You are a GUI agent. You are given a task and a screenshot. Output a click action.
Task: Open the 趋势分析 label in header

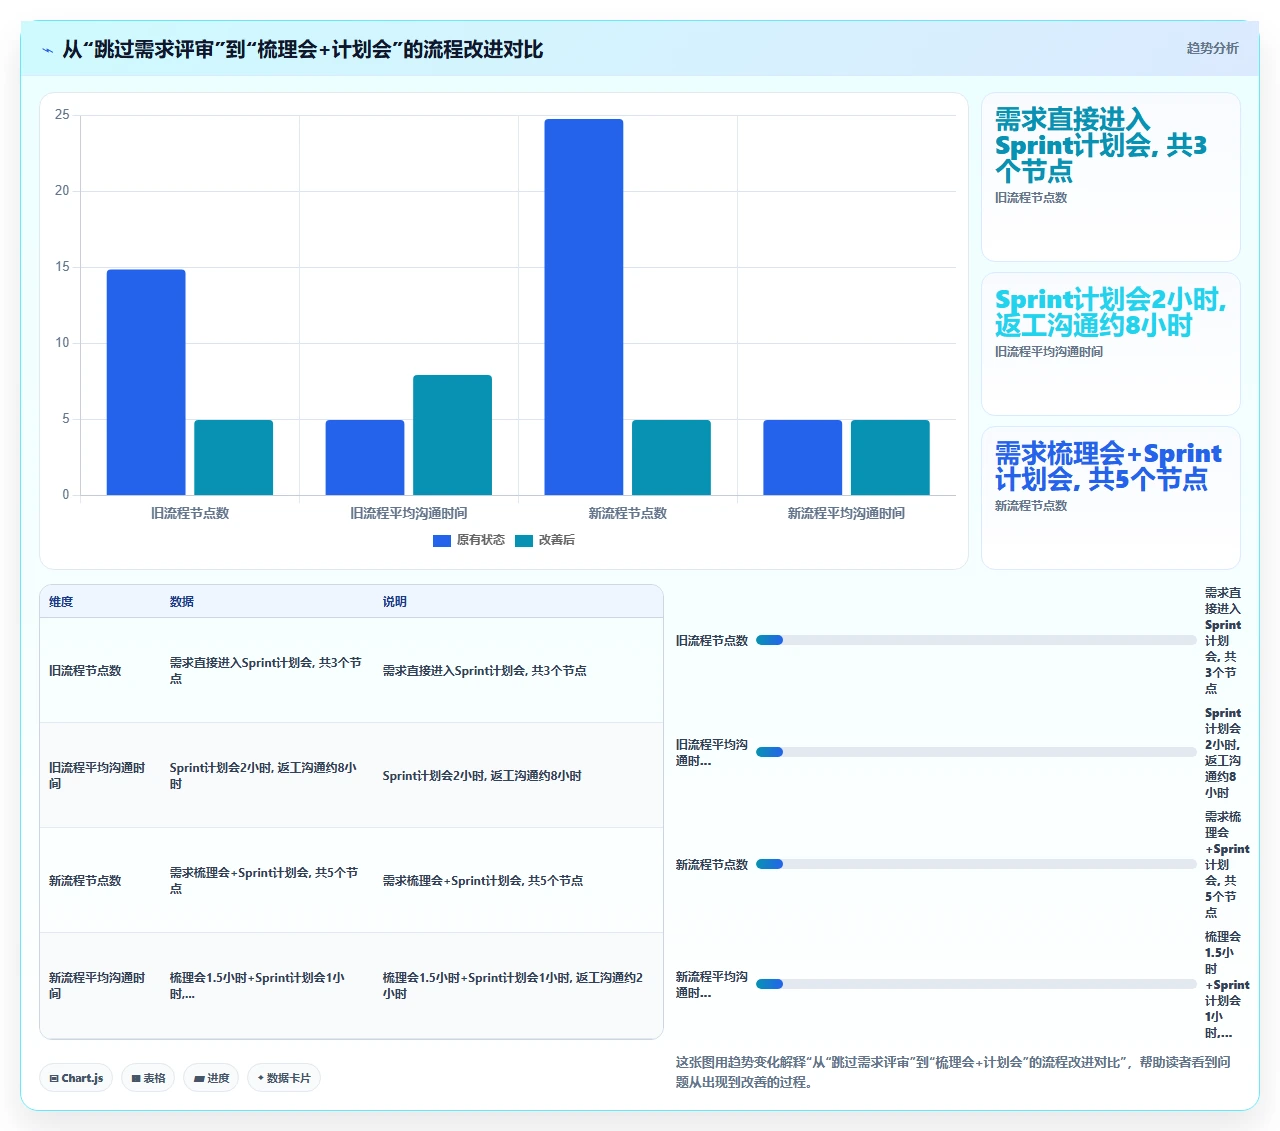[x=1212, y=48]
